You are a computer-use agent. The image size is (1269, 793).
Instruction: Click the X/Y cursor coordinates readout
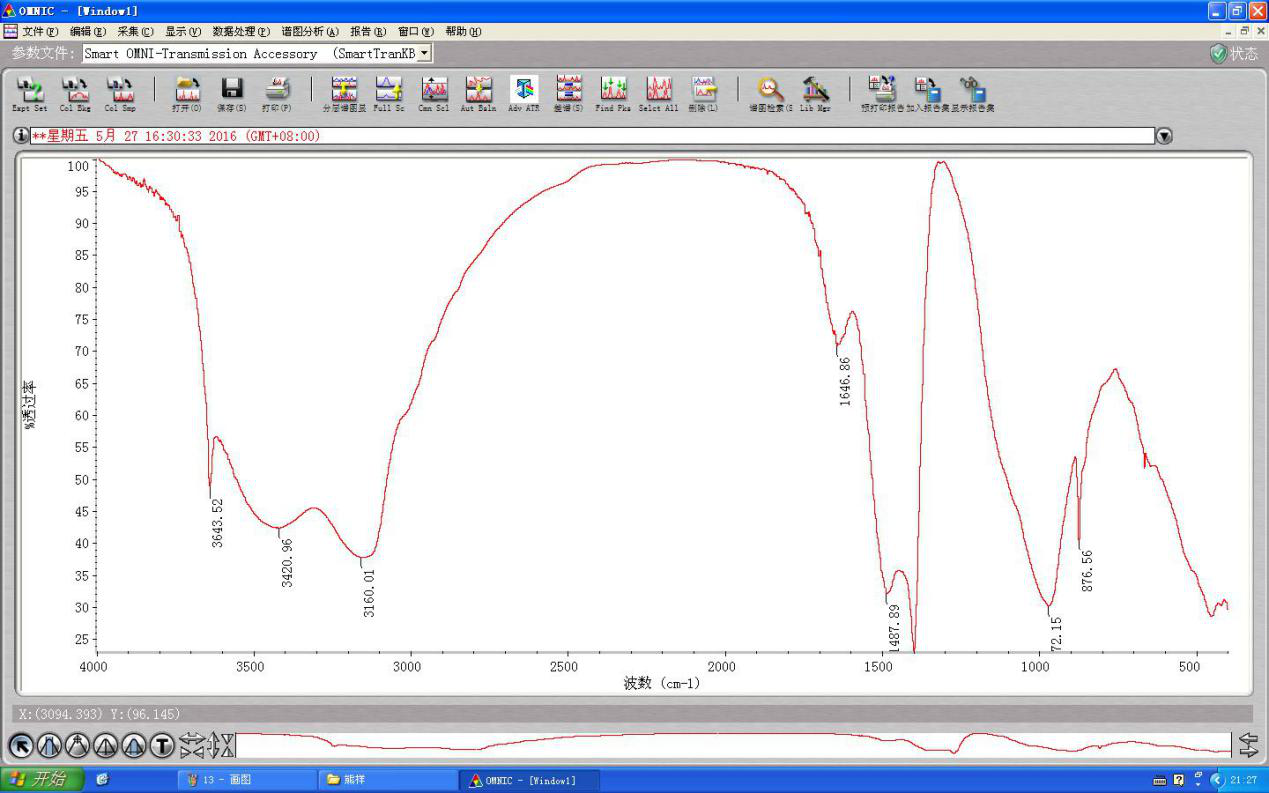tap(100, 714)
